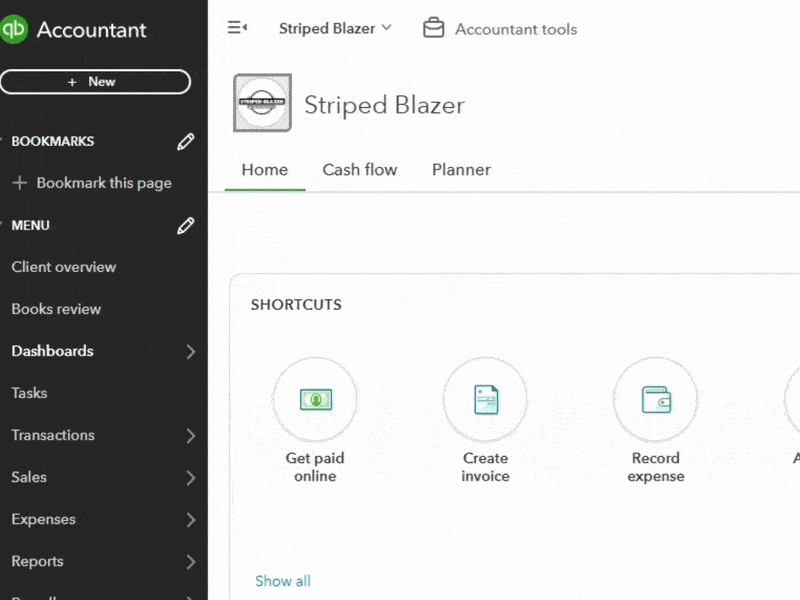Edit the menu using the pencil icon
This screenshot has height=600, width=800.
coord(186,226)
